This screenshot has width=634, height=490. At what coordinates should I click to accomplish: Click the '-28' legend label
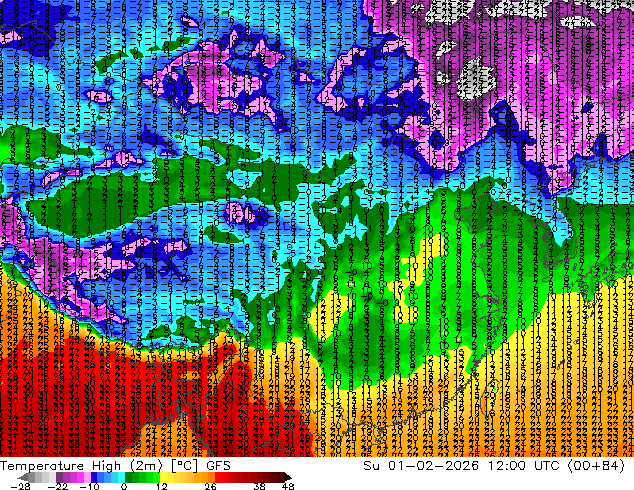[x=20, y=486]
